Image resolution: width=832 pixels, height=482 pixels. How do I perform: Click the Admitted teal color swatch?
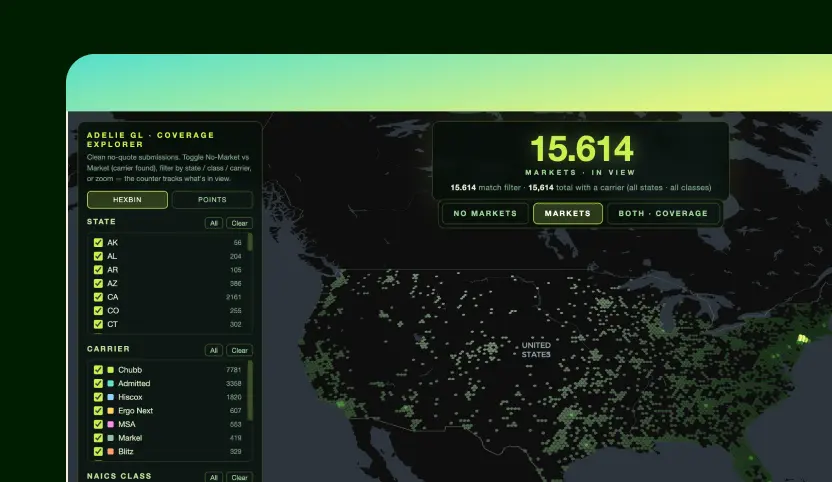pos(111,383)
